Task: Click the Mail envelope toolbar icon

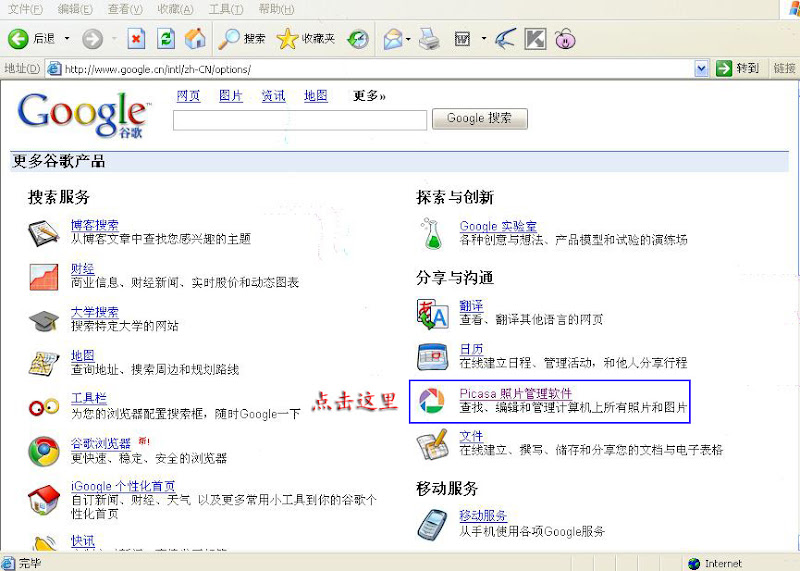Action: tap(393, 39)
